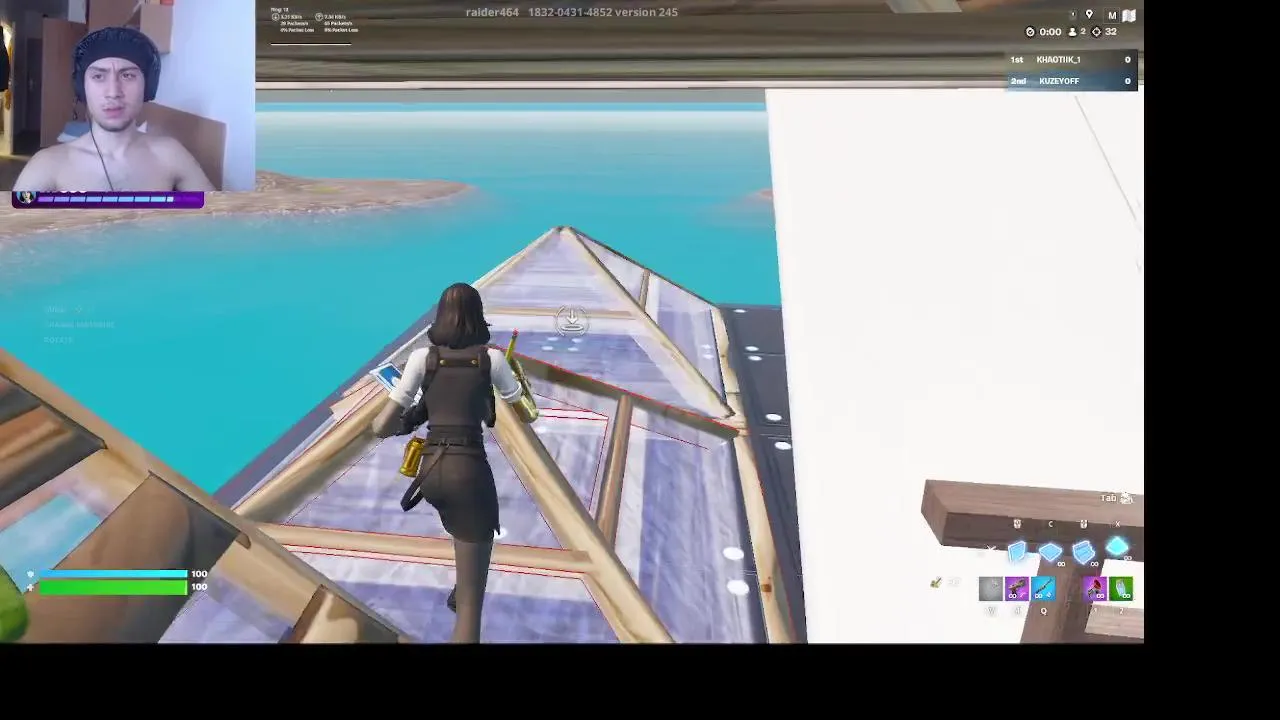1280x720 pixels.
Task: Click the raider464 island code text
Action: point(572,12)
